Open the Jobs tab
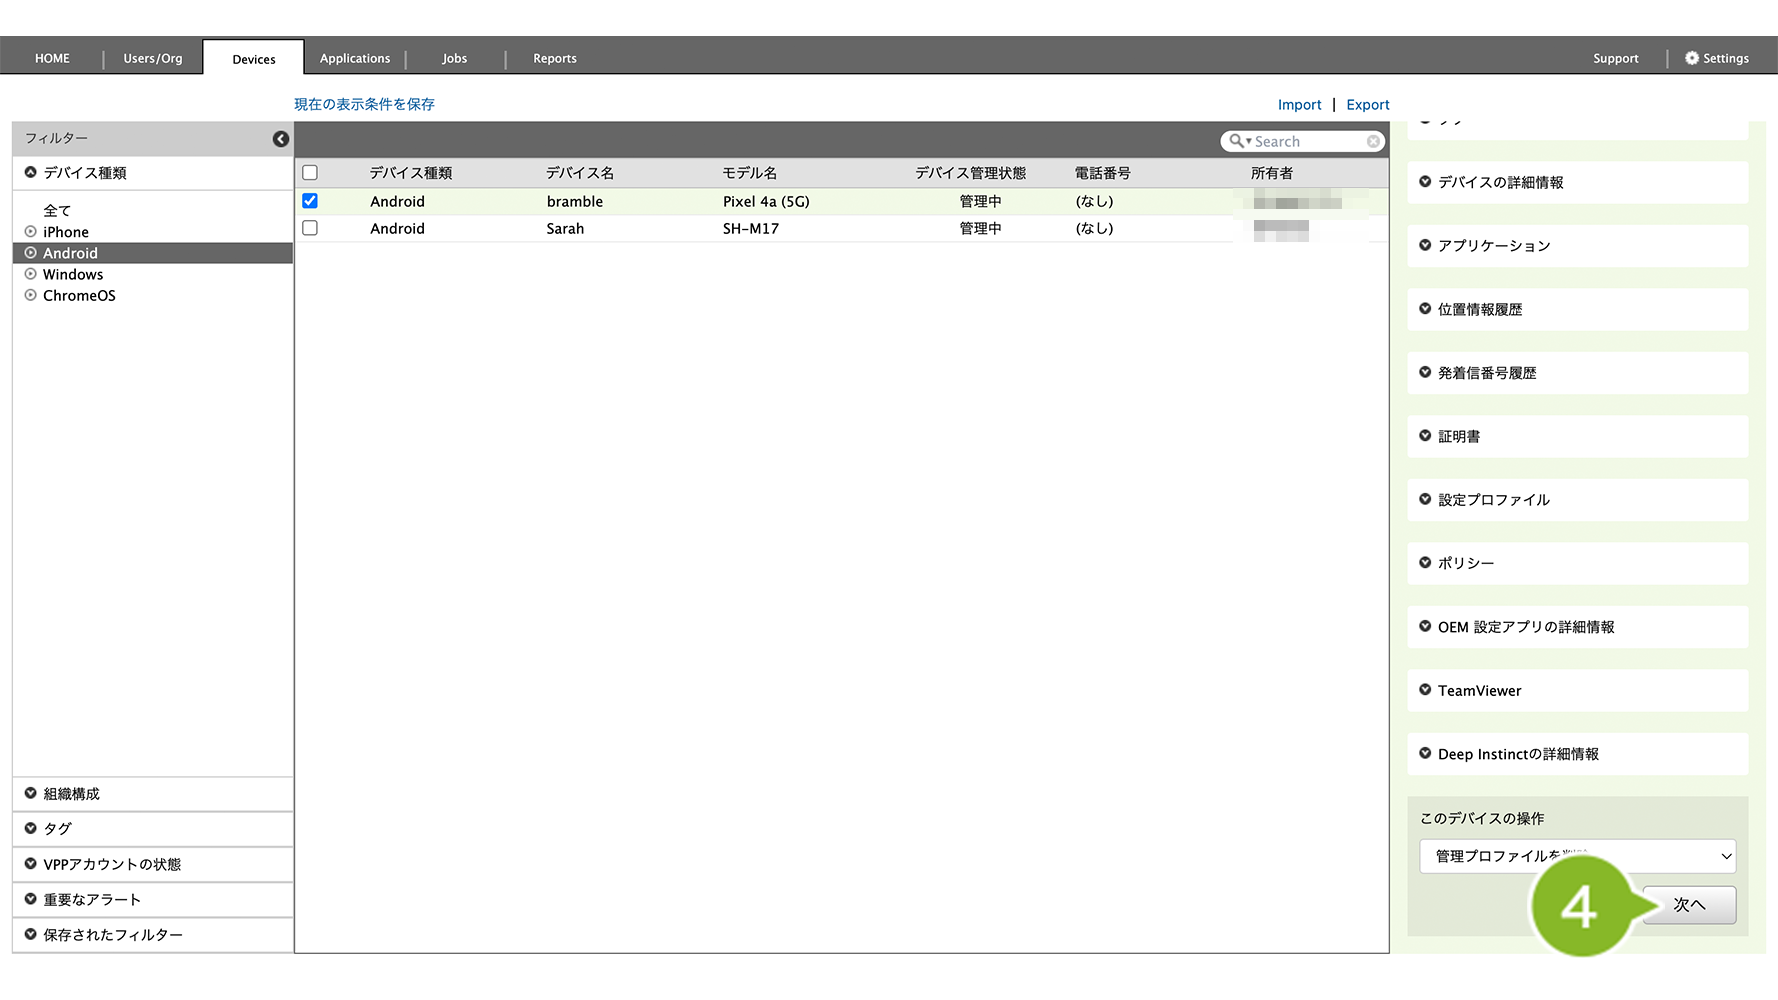The width and height of the screenshot is (1778, 1000). point(455,58)
